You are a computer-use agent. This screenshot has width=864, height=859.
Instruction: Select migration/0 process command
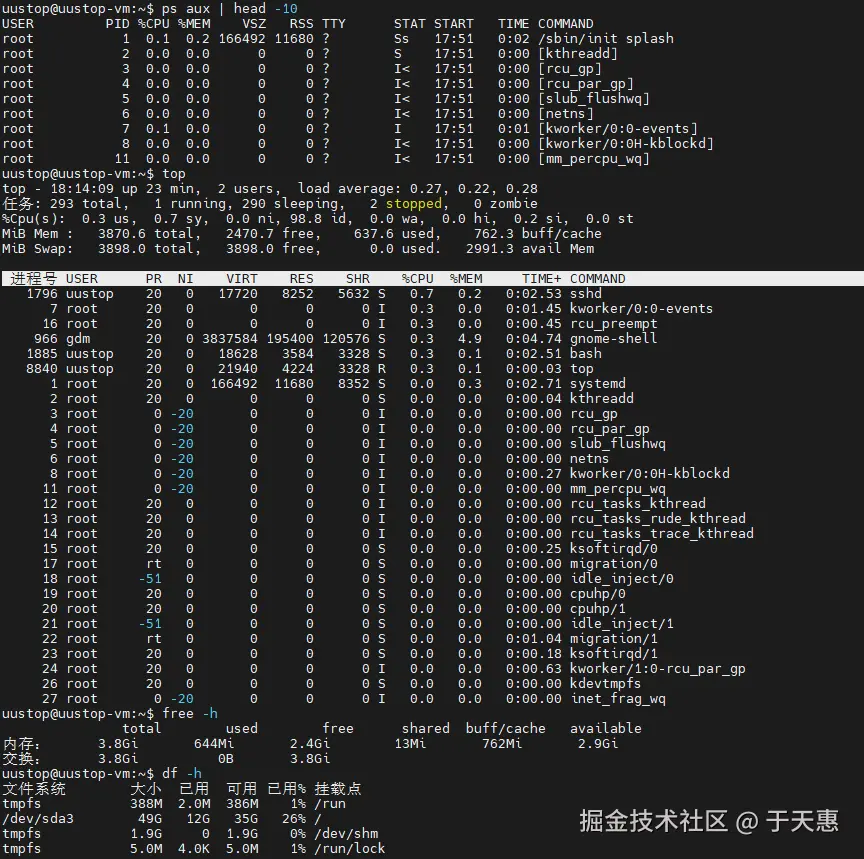pyautogui.click(x=613, y=564)
